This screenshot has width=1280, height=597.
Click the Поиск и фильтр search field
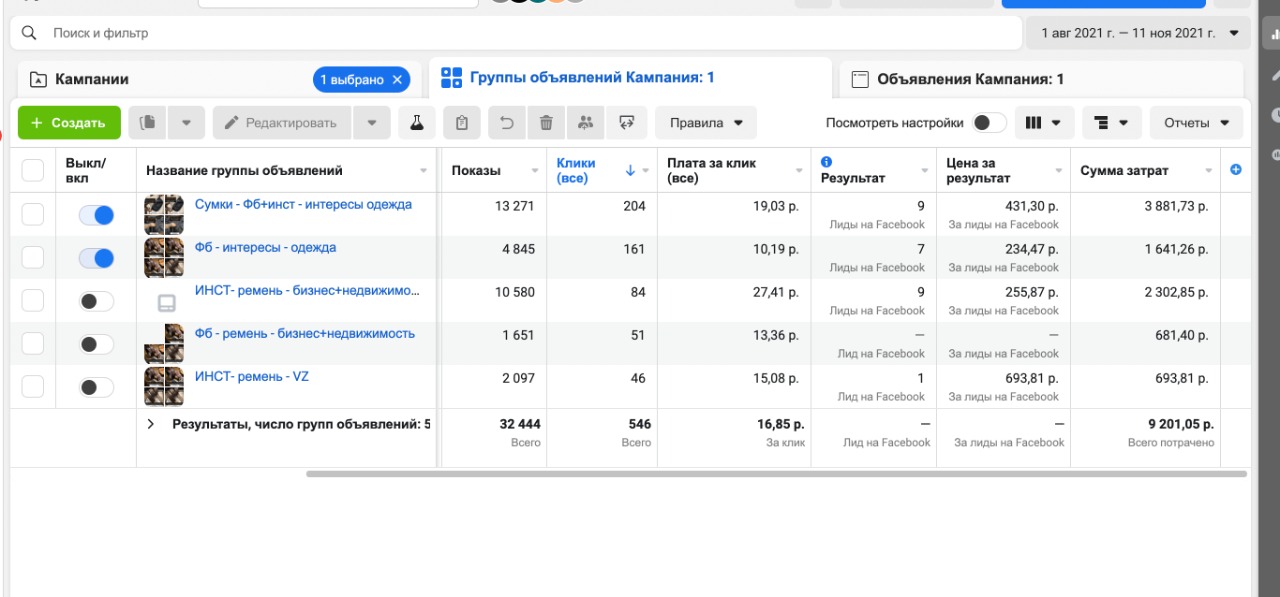515,33
